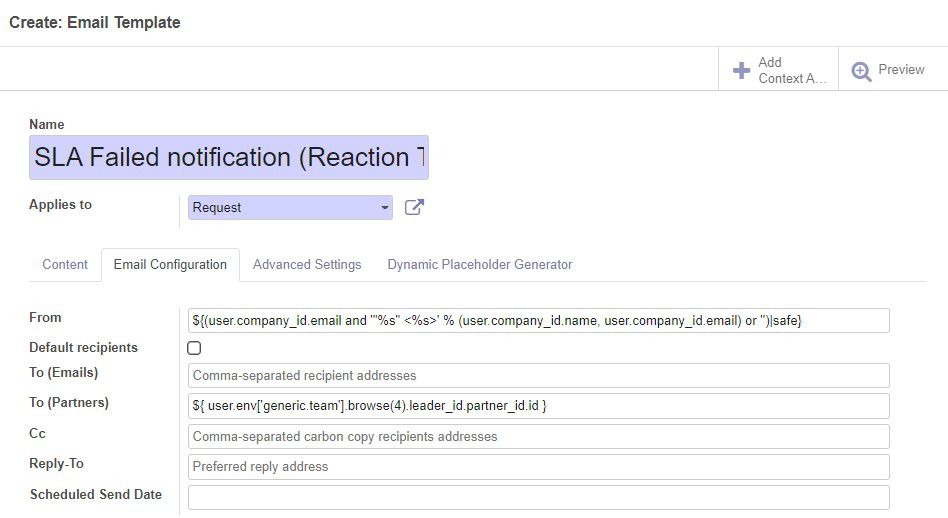
Task: Click the magnifier Preview icon
Action: [862, 71]
